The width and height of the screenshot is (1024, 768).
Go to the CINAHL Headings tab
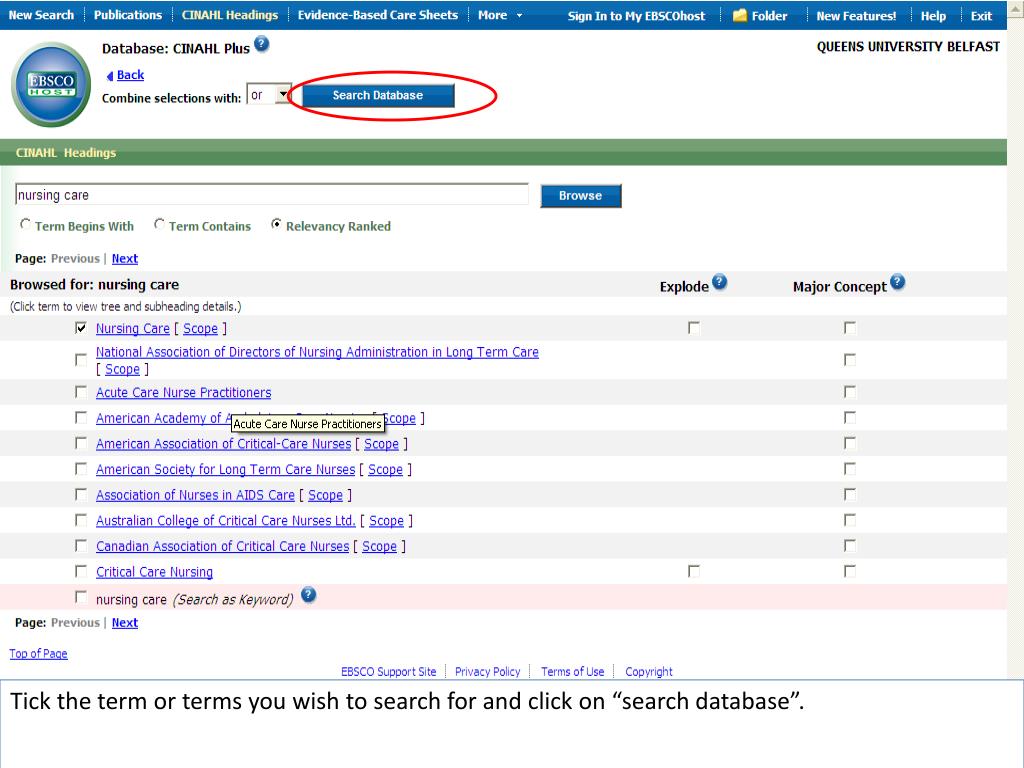(x=230, y=15)
